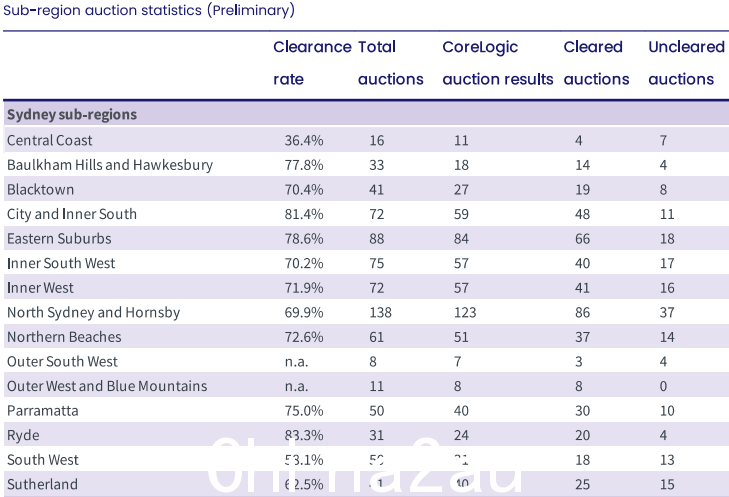The image size is (729, 497).
Task: Click the City and Inner South label
Action: click(x=72, y=214)
